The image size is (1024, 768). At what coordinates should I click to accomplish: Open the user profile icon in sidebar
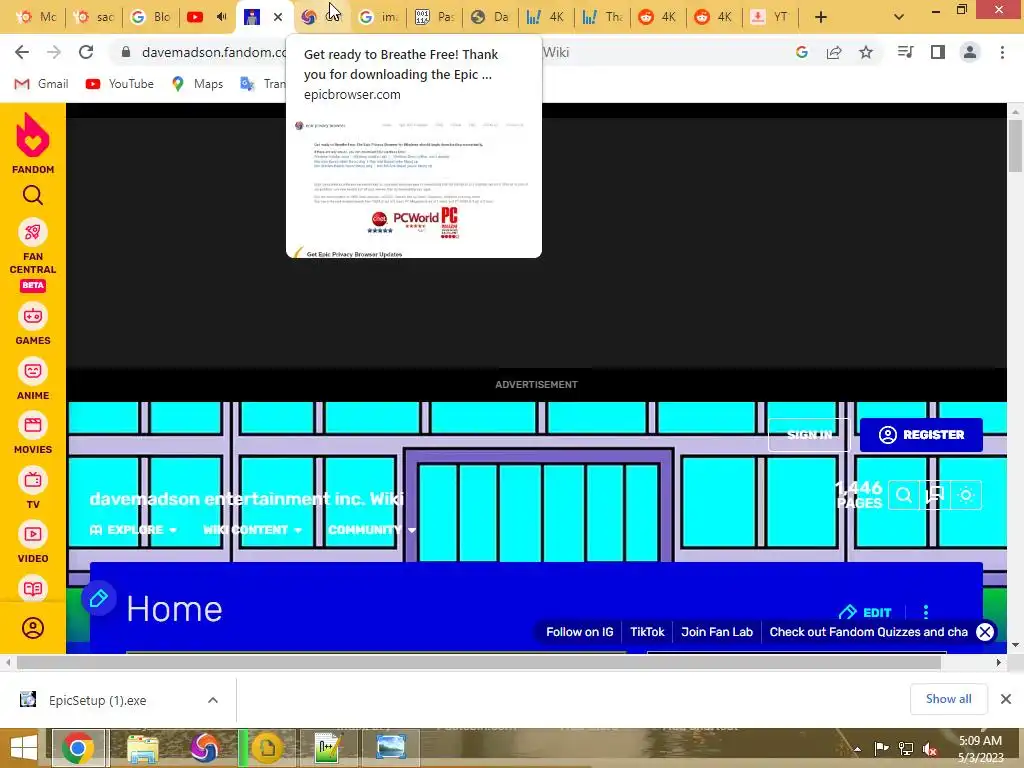(33, 628)
